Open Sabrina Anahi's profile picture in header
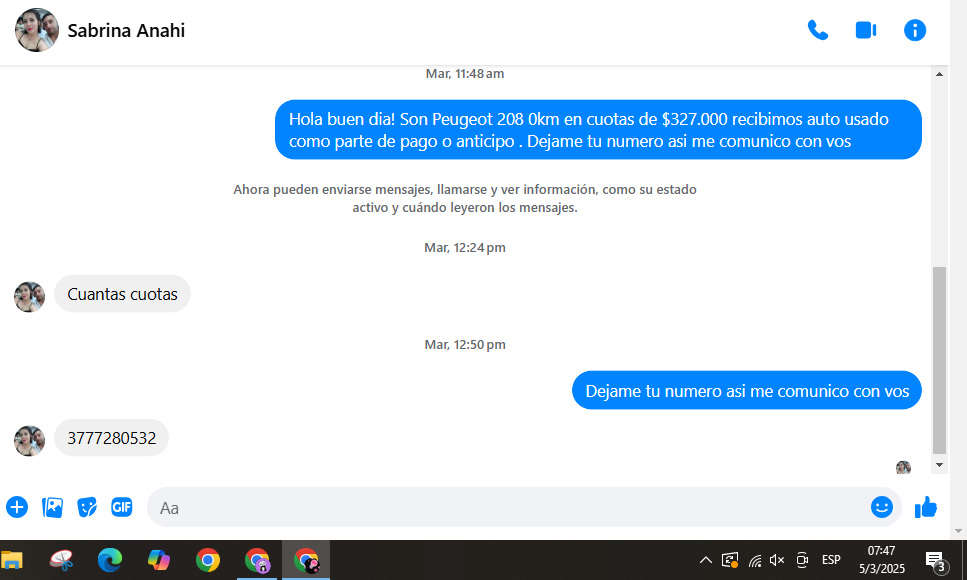The height and width of the screenshot is (580, 967). click(36, 30)
